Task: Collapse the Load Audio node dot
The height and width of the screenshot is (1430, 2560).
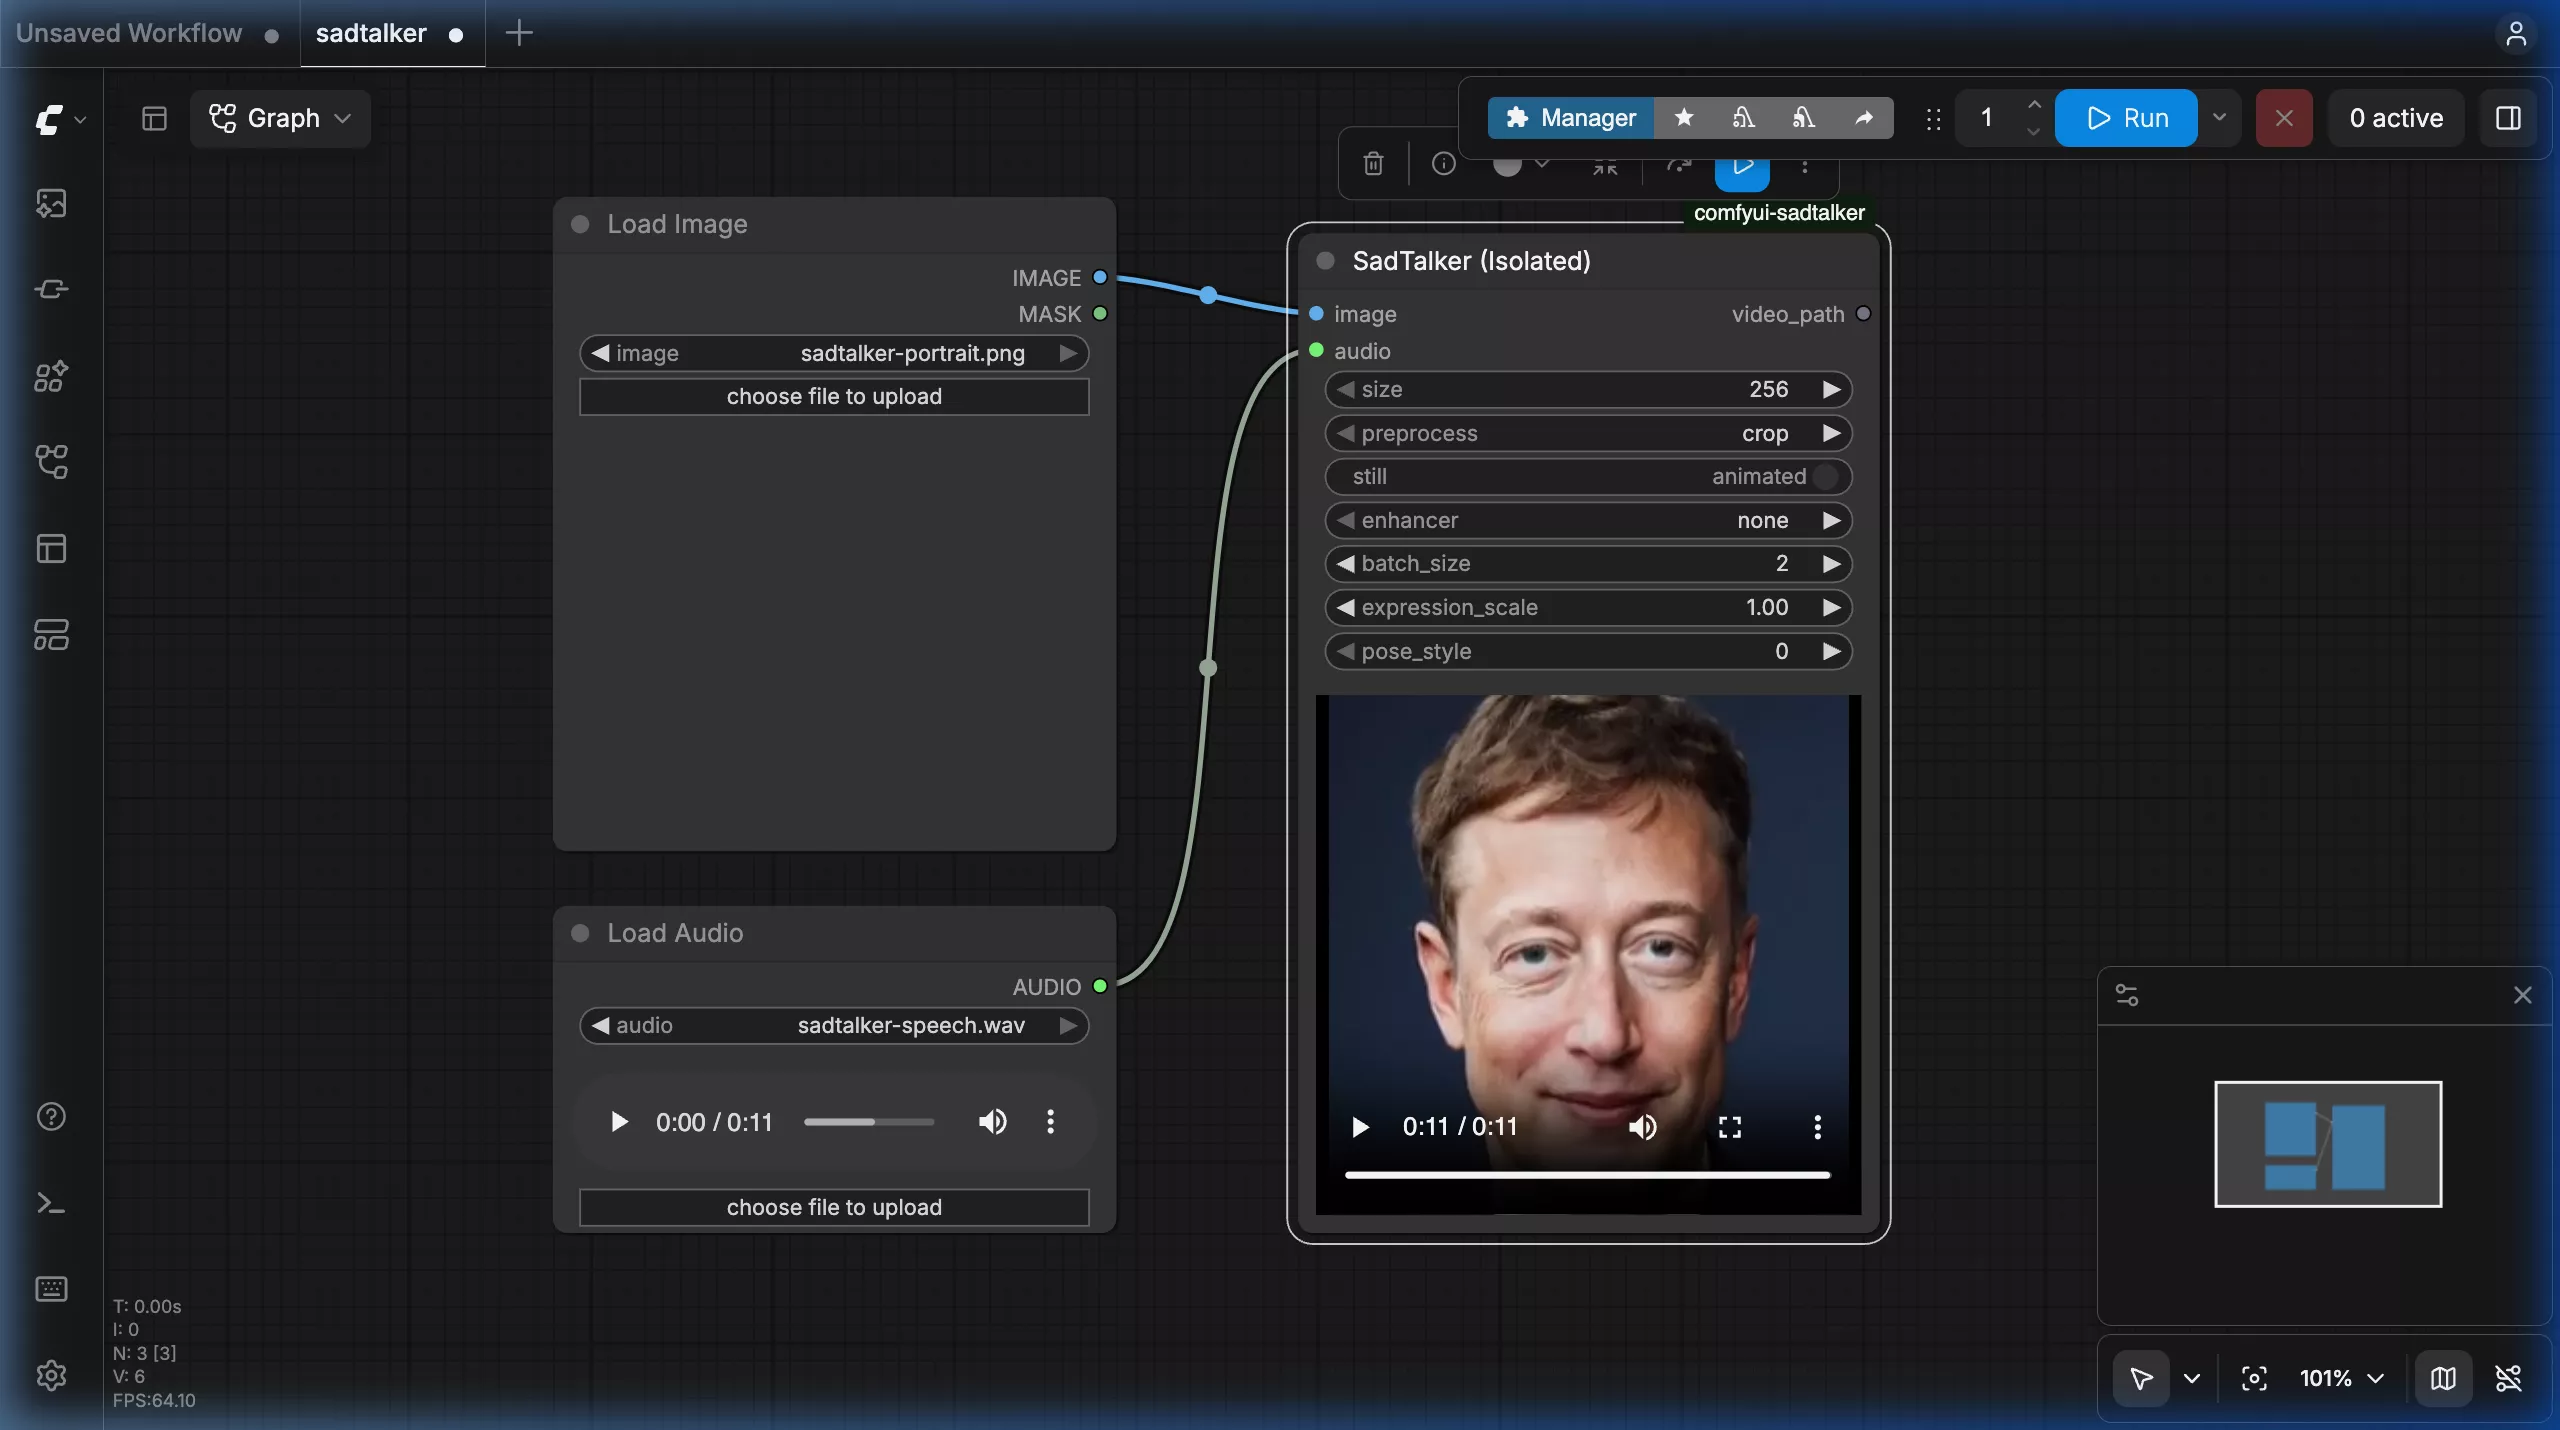Action: pos(580,933)
